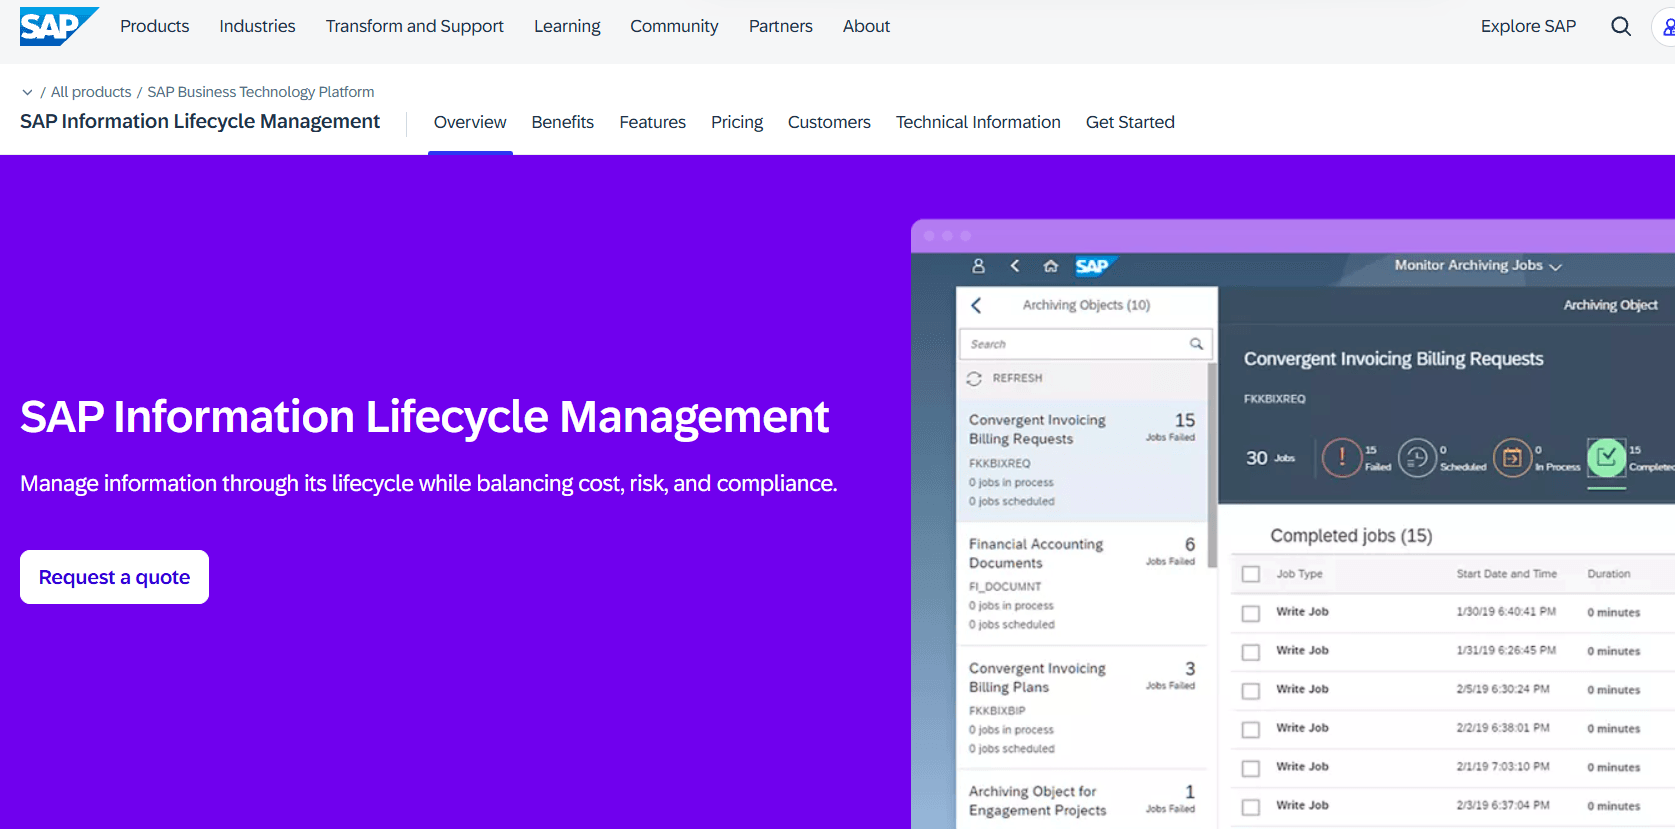
Task: Click the 2/5/19 6:30:24 PM timestamp
Action: click(1503, 689)
